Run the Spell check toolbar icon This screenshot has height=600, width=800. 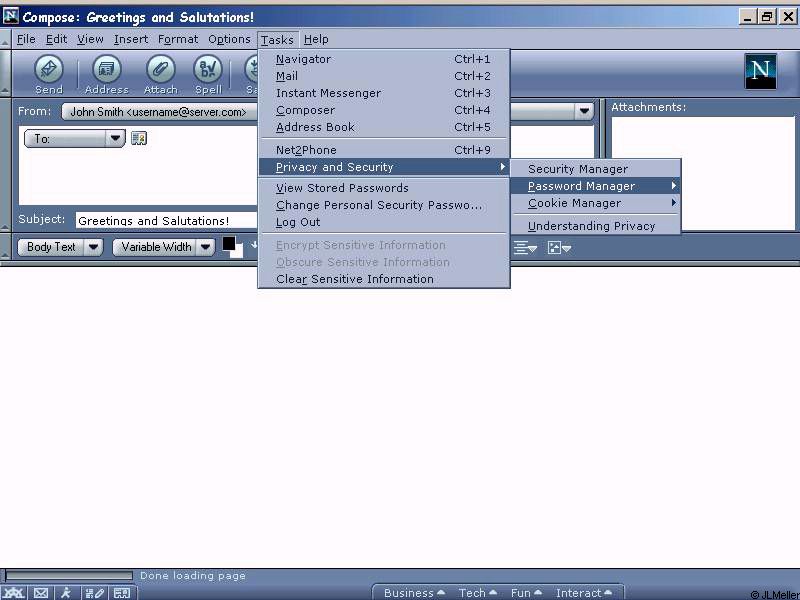208,74
